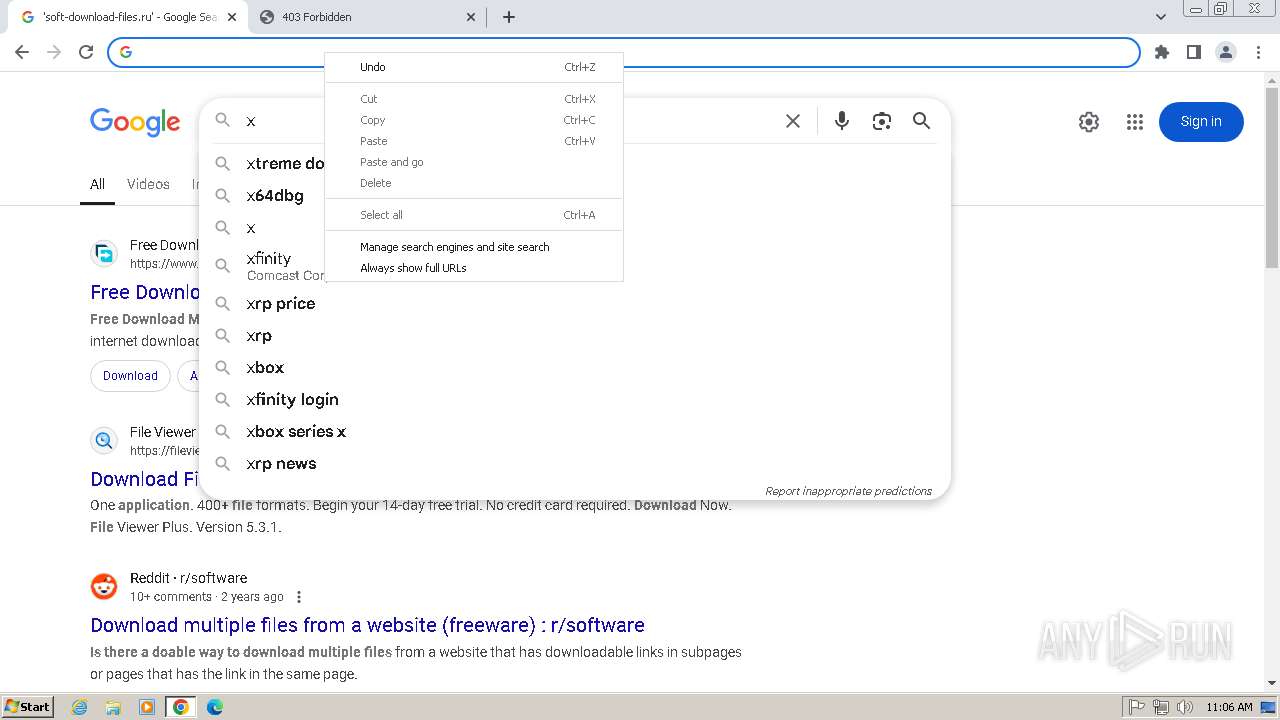Clear the search box with the X
This screenshot has width=1280, height=720.
(793, 121)
